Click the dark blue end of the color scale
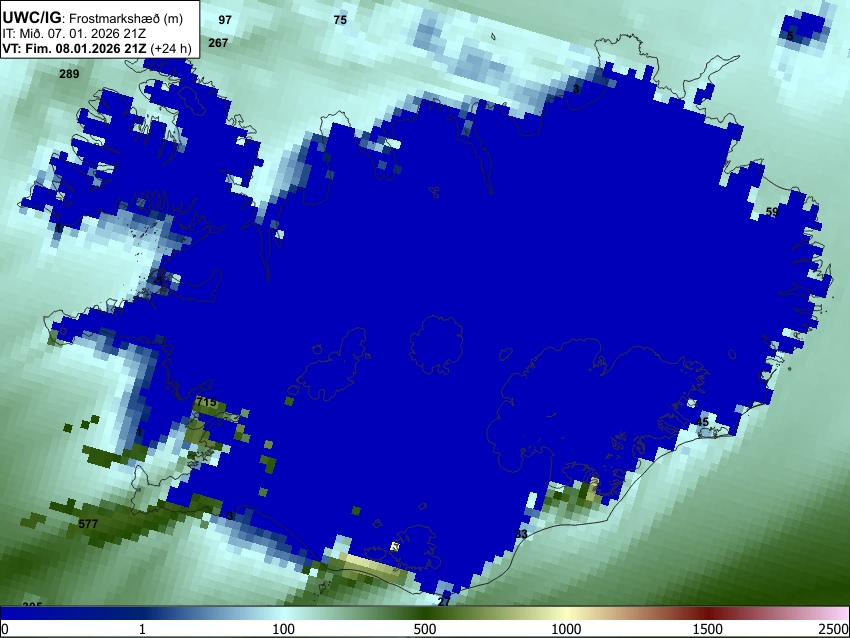The width and height of the screenshot is (850, 638). point(33,613)
